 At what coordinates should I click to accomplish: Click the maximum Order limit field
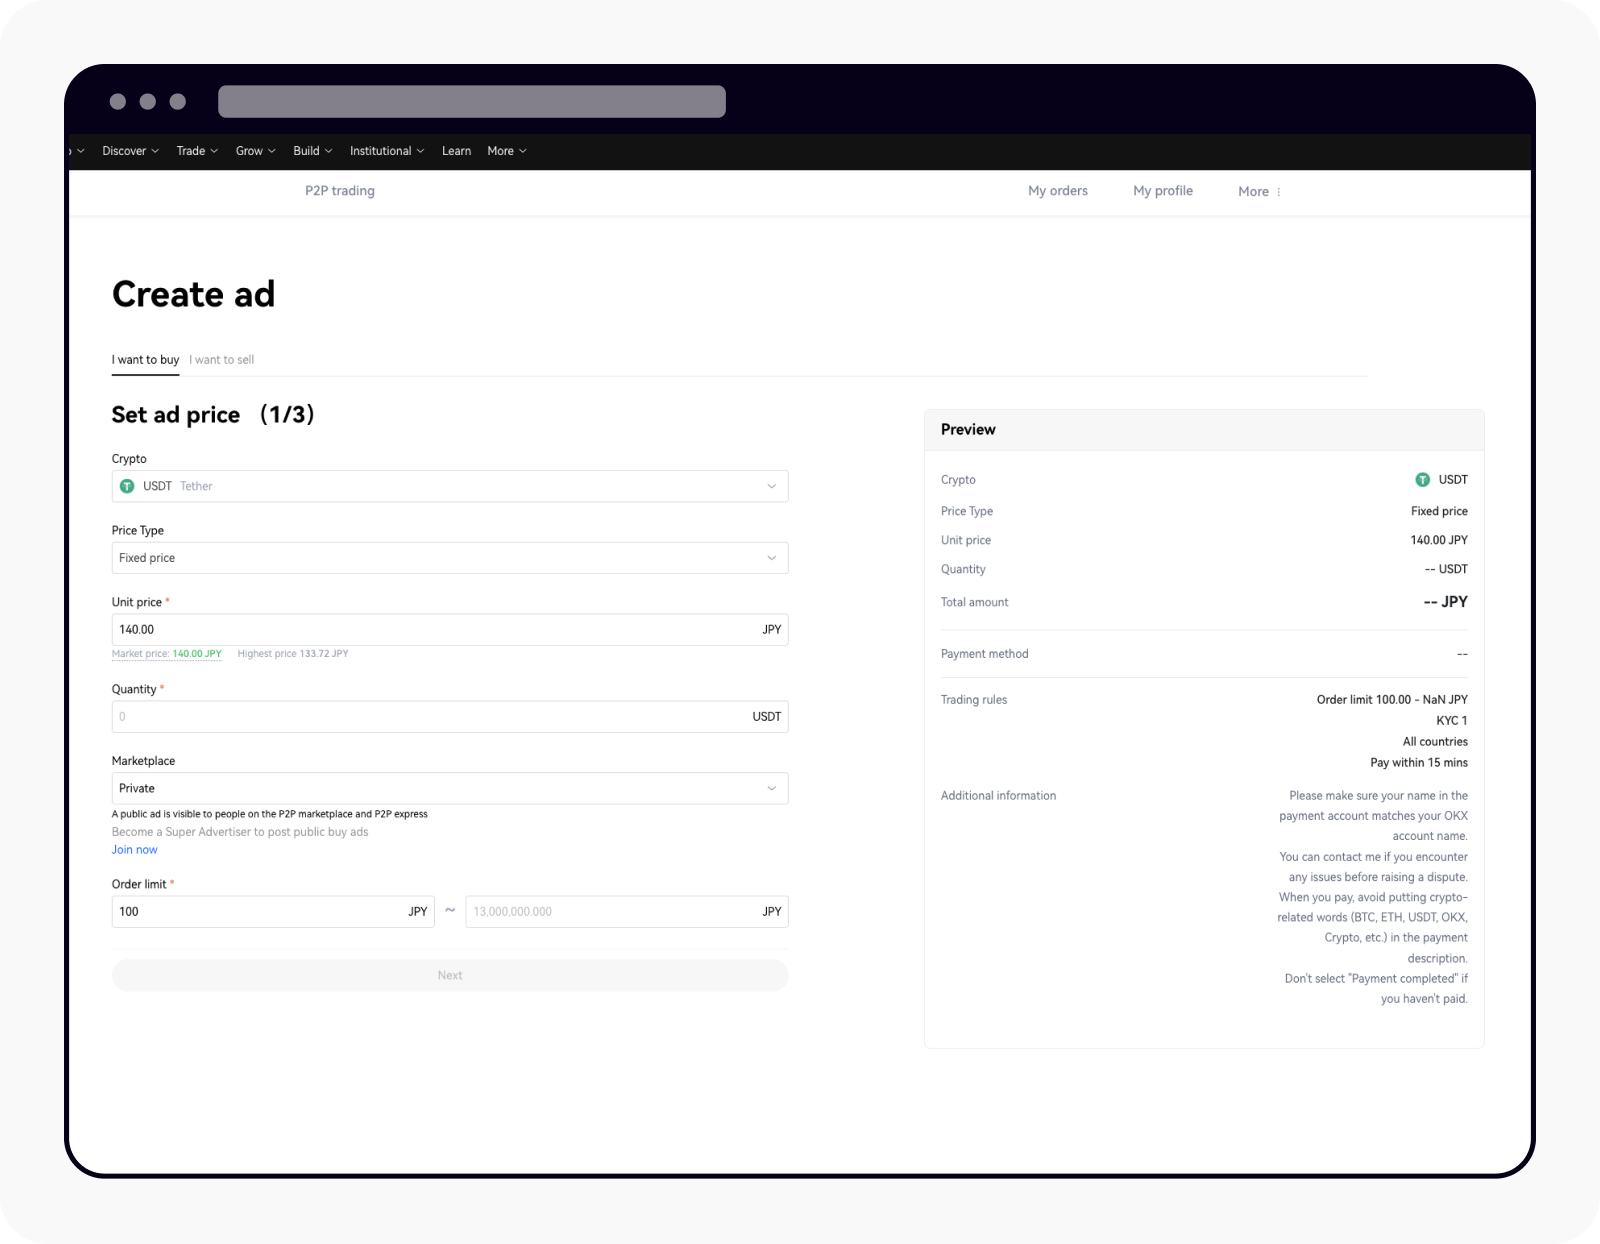[600, 911]
